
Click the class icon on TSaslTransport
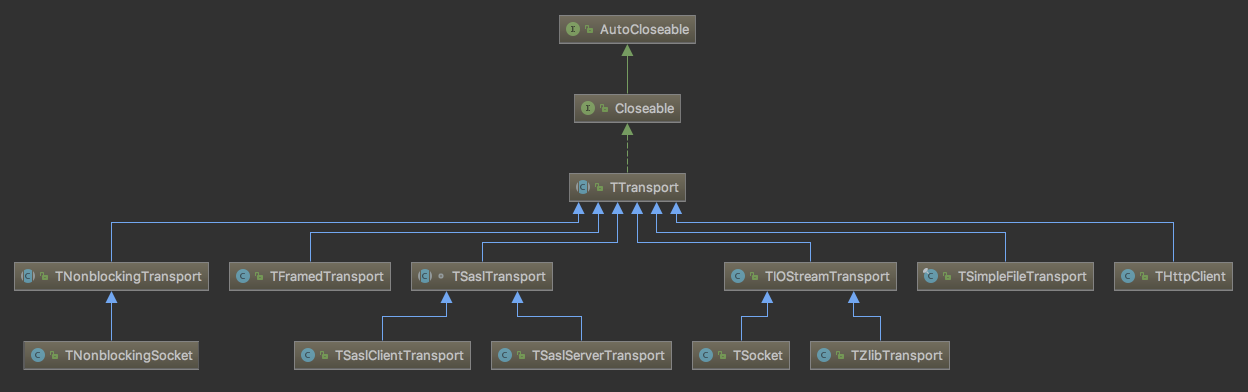(x=426, y=276)
